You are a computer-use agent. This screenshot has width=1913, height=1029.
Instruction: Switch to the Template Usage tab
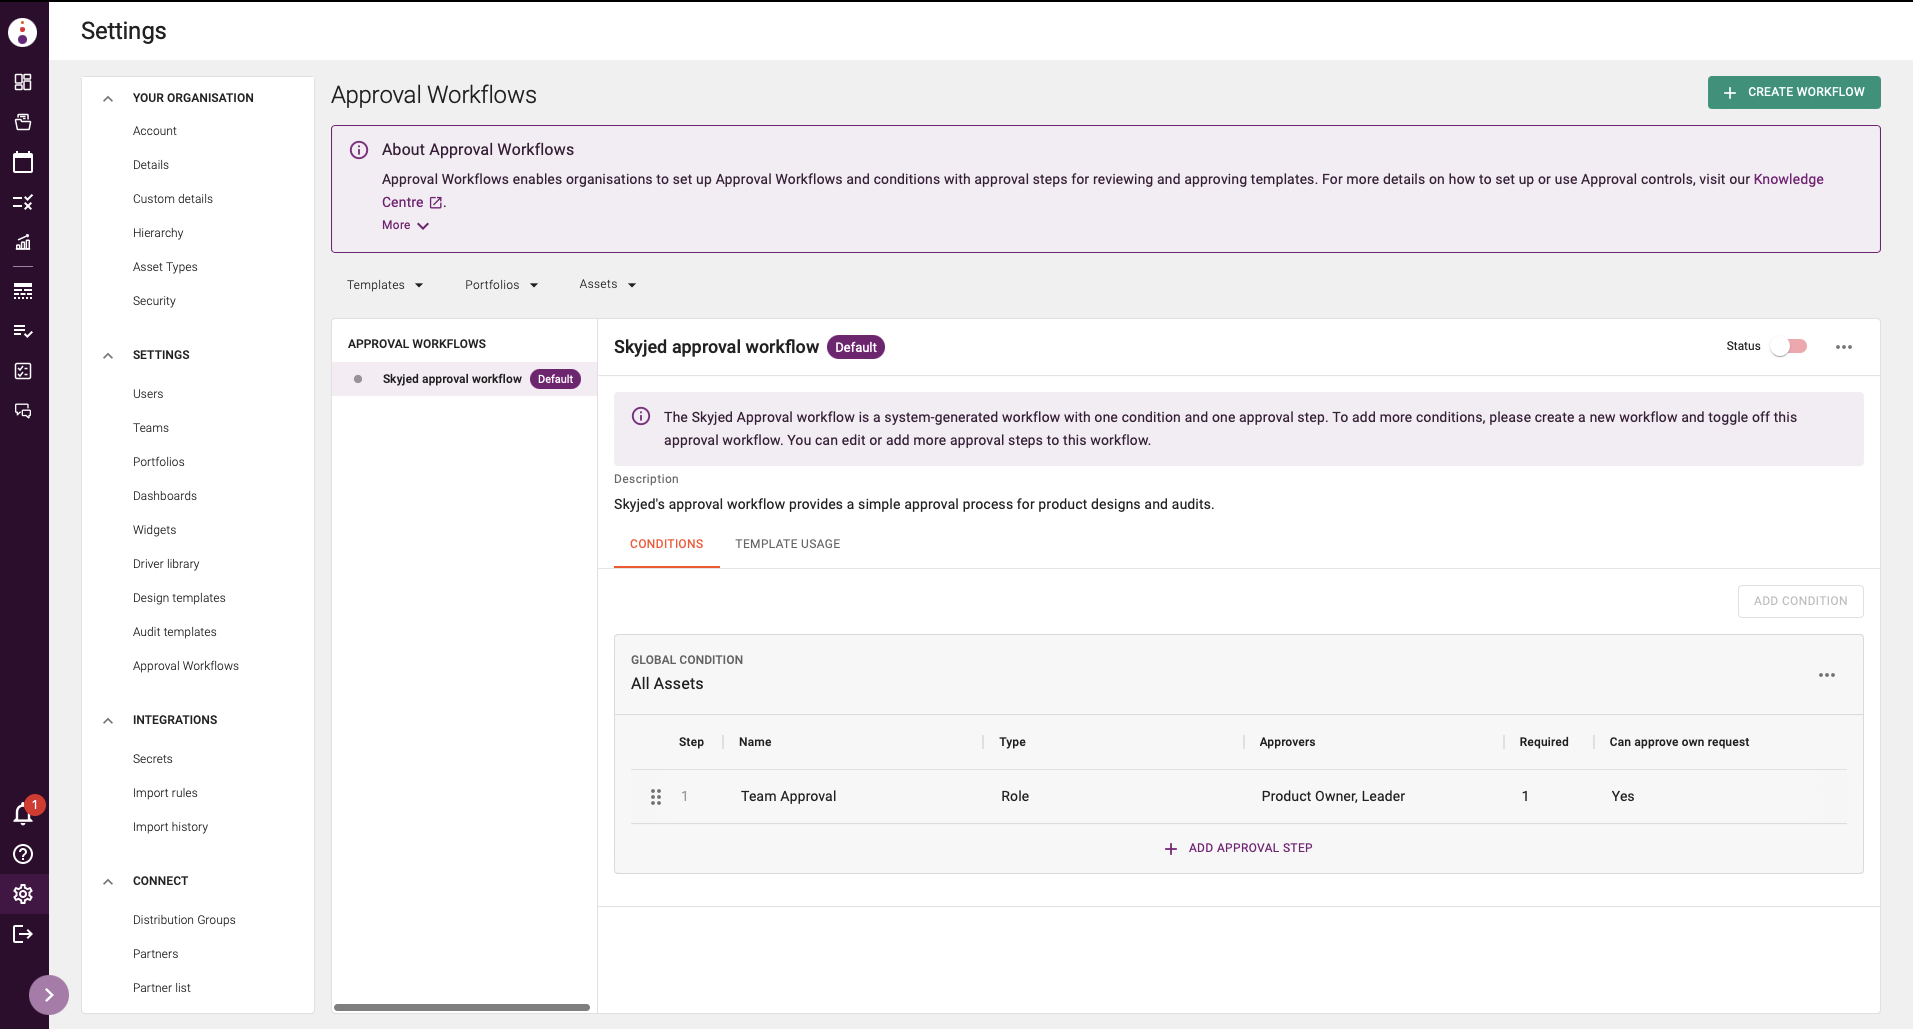[788, 544]
